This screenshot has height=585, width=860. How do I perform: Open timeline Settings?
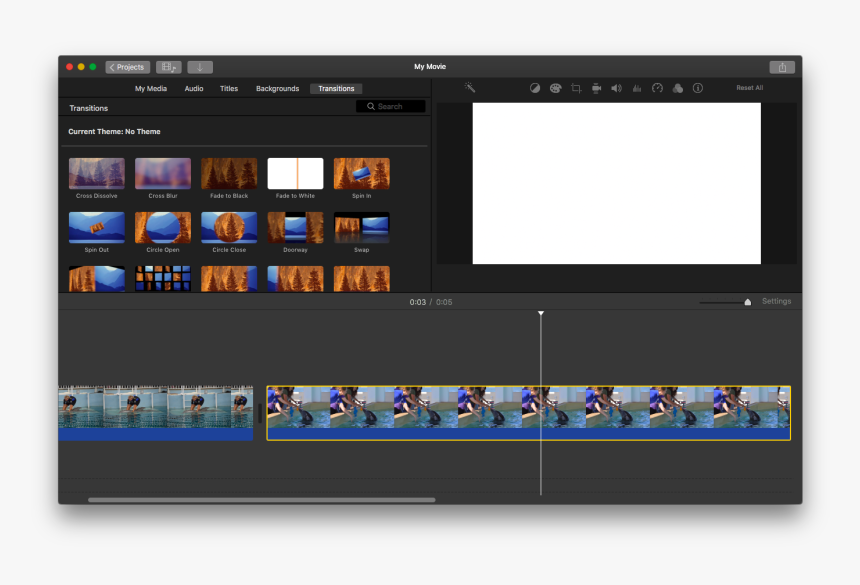pos(776,301)
